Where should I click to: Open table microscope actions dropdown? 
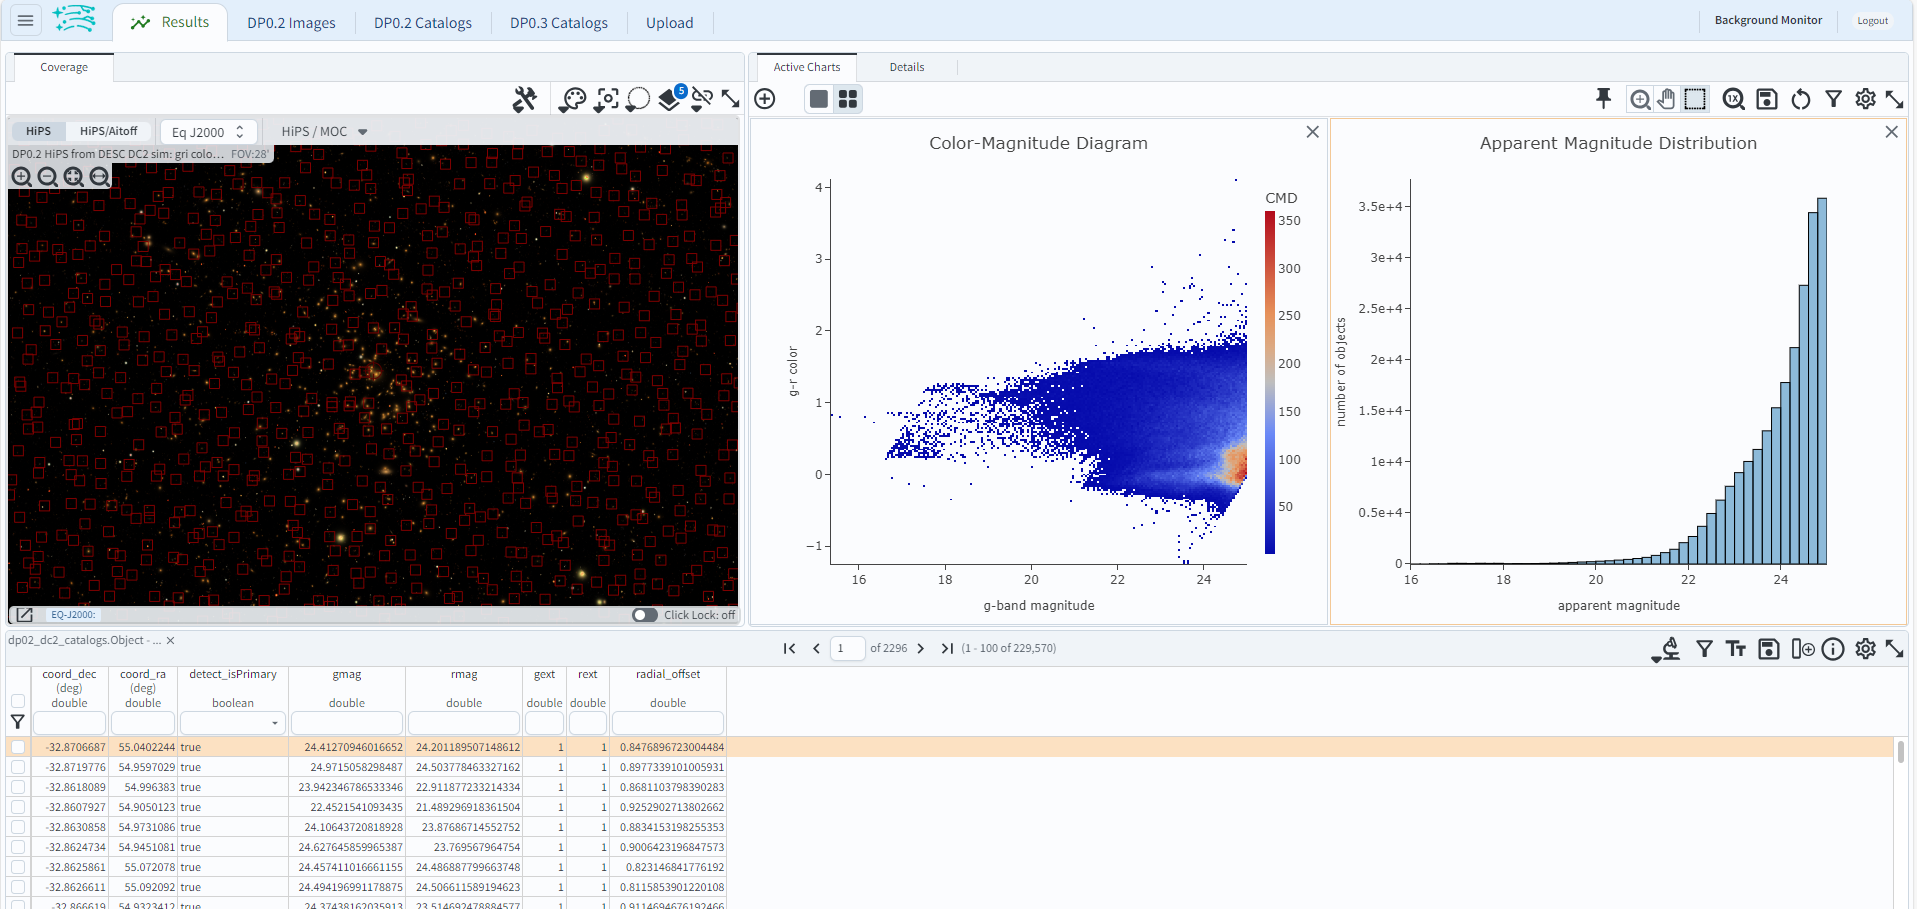click(1666, 649)
